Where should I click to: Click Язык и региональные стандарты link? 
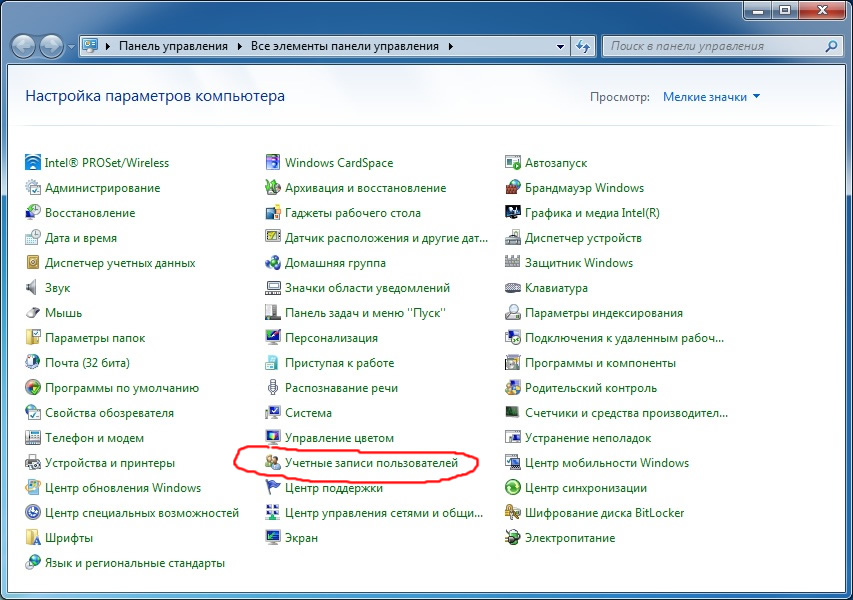pos(135,563)
